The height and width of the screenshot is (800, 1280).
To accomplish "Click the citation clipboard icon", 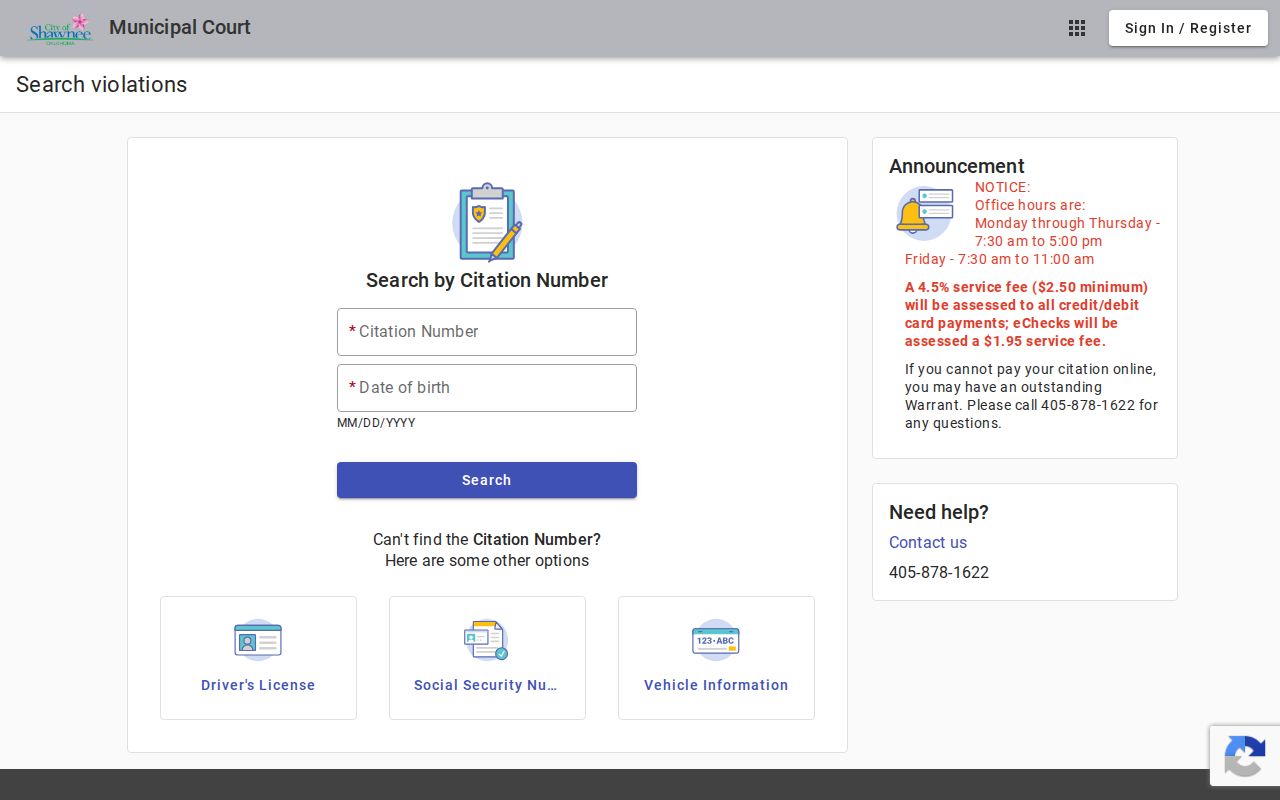I will click(487, 222).
